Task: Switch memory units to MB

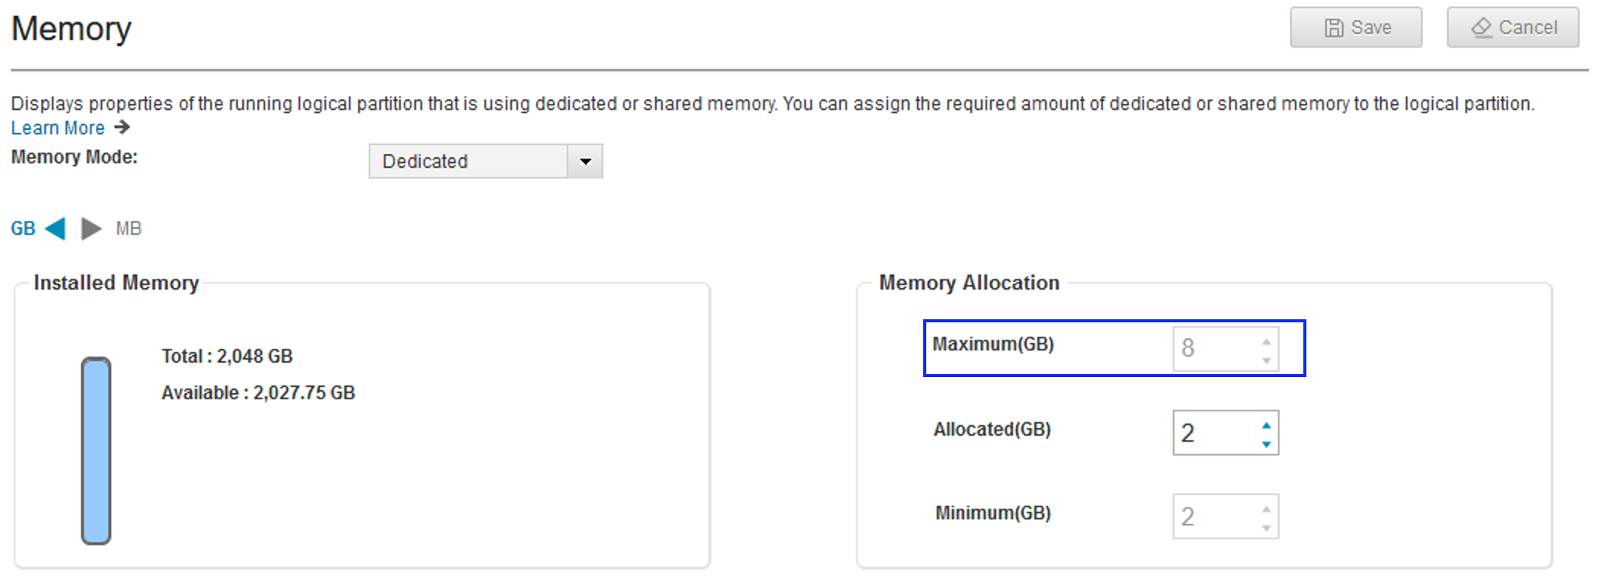Action: [x=128, y=228]
